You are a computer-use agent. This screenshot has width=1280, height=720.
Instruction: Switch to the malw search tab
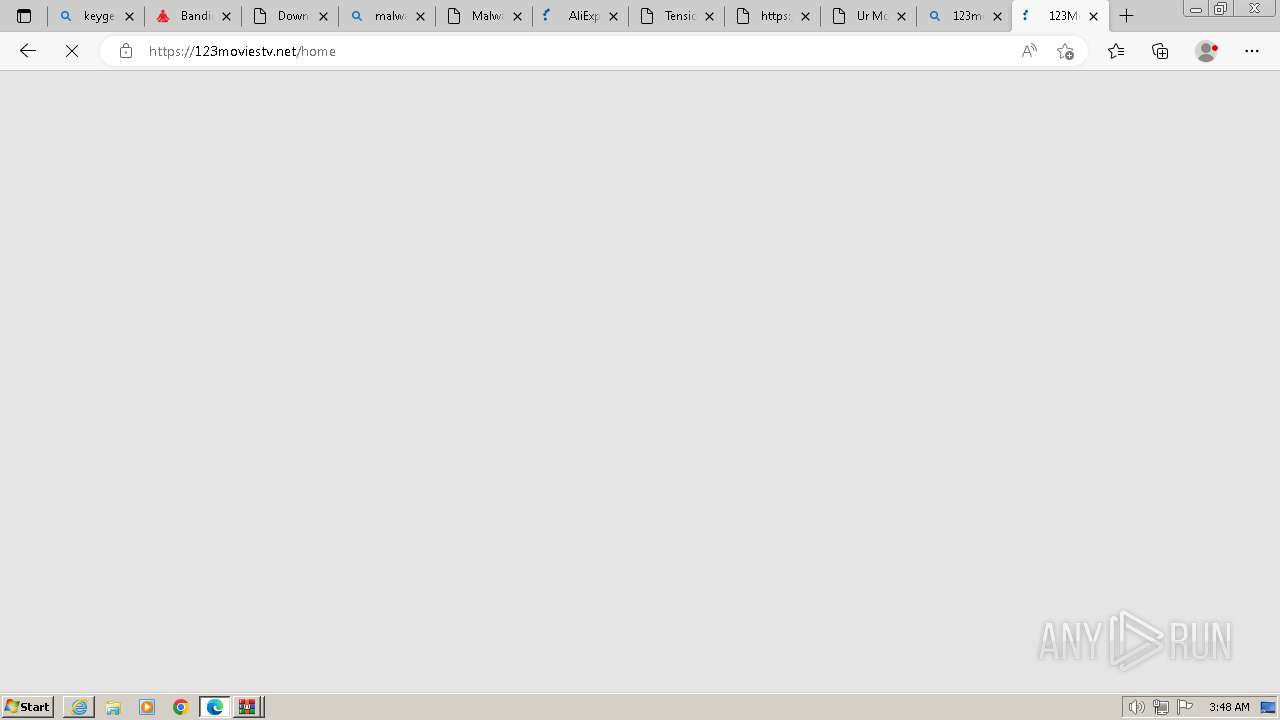(386, 16)
